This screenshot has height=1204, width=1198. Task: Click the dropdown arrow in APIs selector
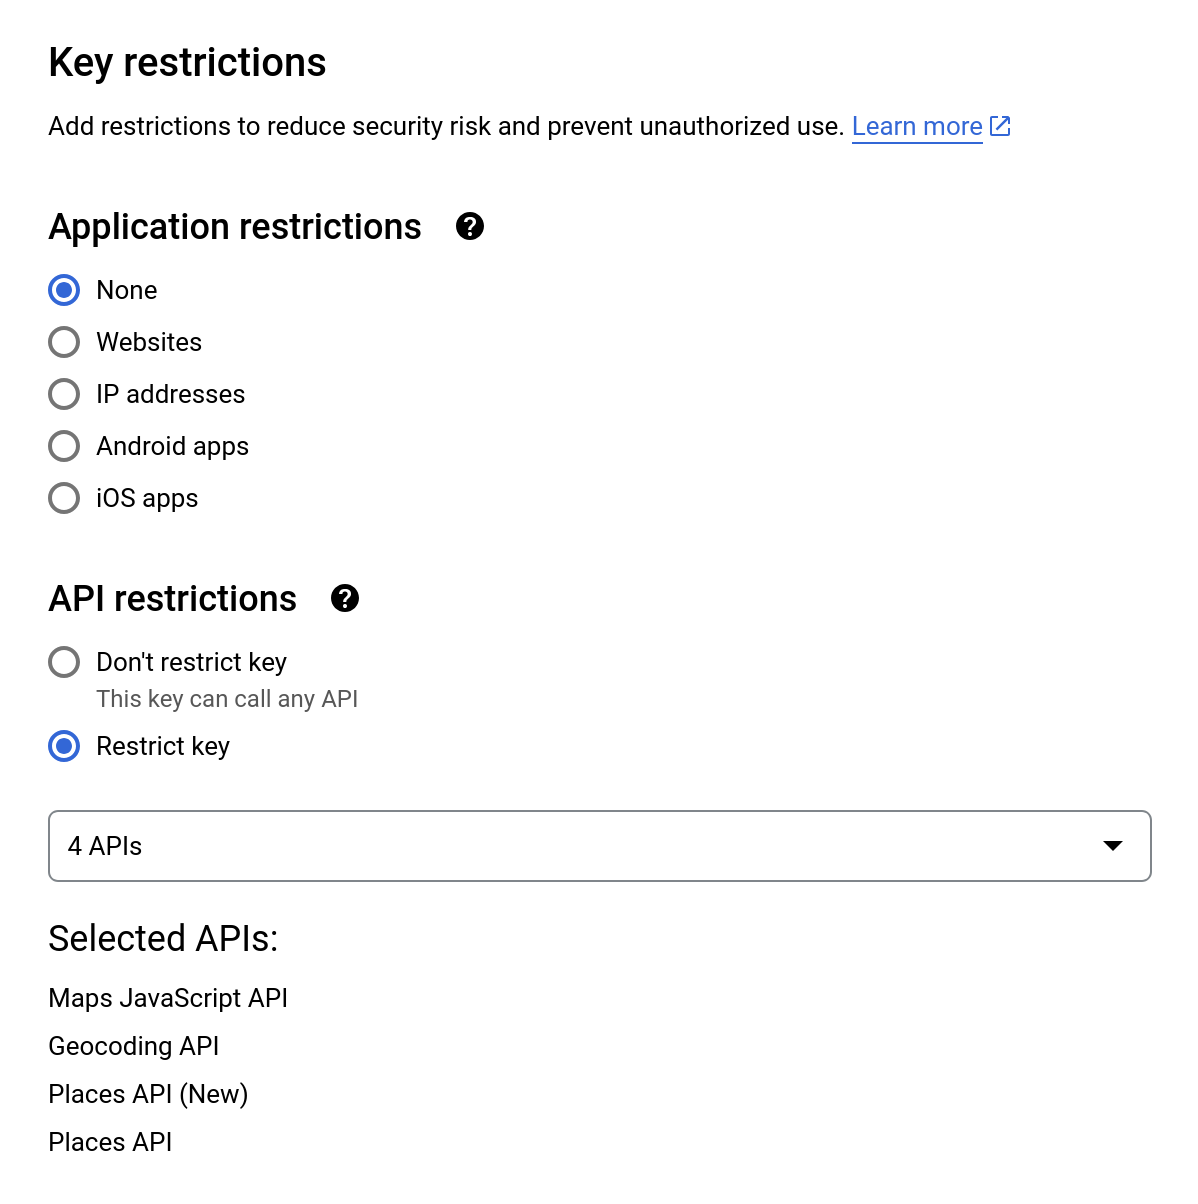(1113, 846)
